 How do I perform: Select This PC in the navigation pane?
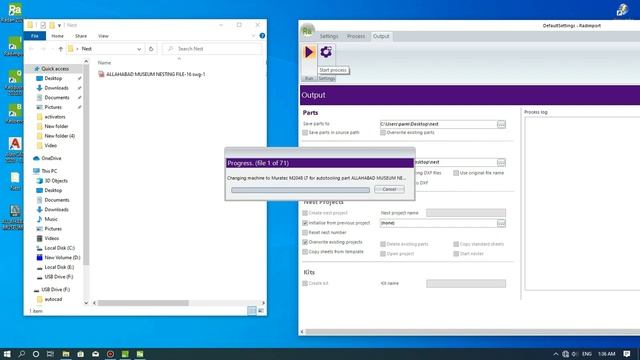[x=49, y=171]
